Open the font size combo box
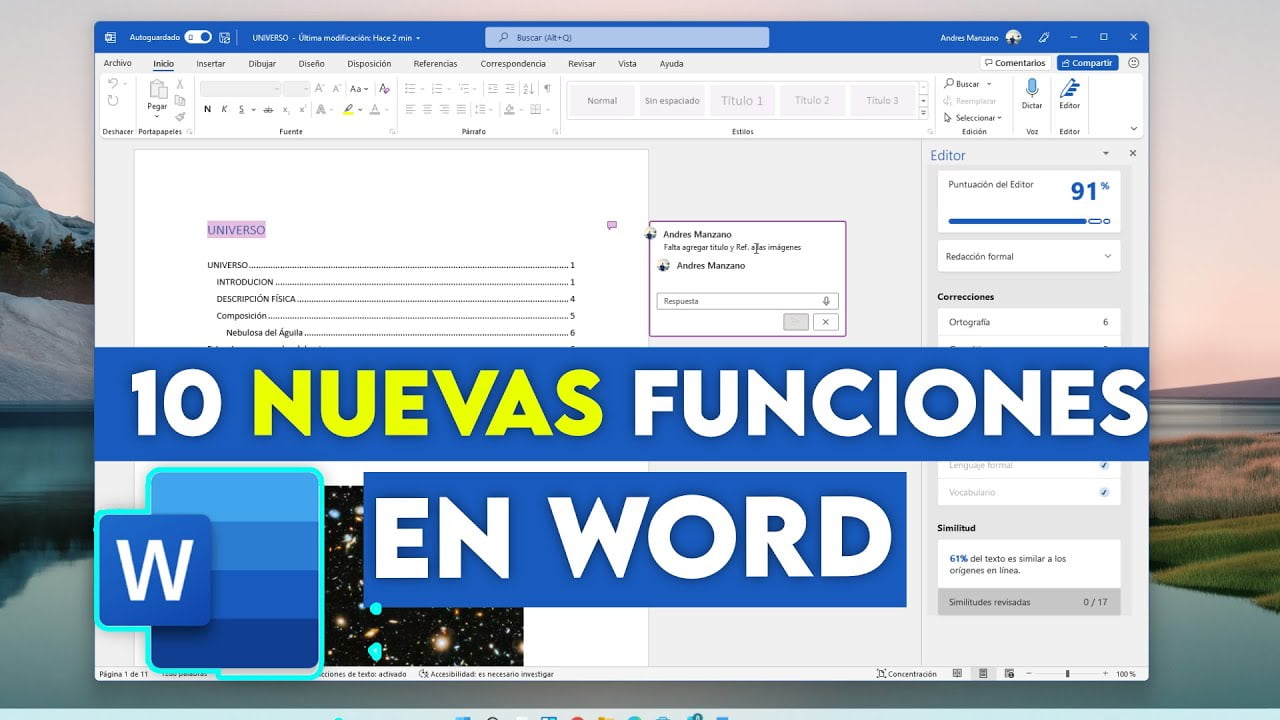This screenshot has height=720, width=1280. click(x=297, y=89)
